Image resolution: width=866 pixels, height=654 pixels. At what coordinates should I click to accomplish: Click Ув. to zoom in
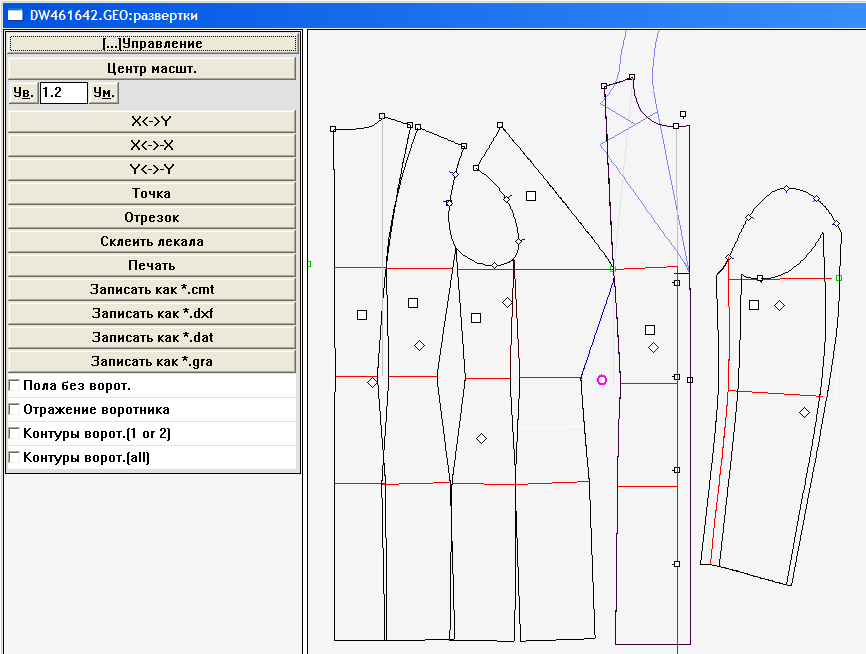pyautogui.click(x=23, y=92)
